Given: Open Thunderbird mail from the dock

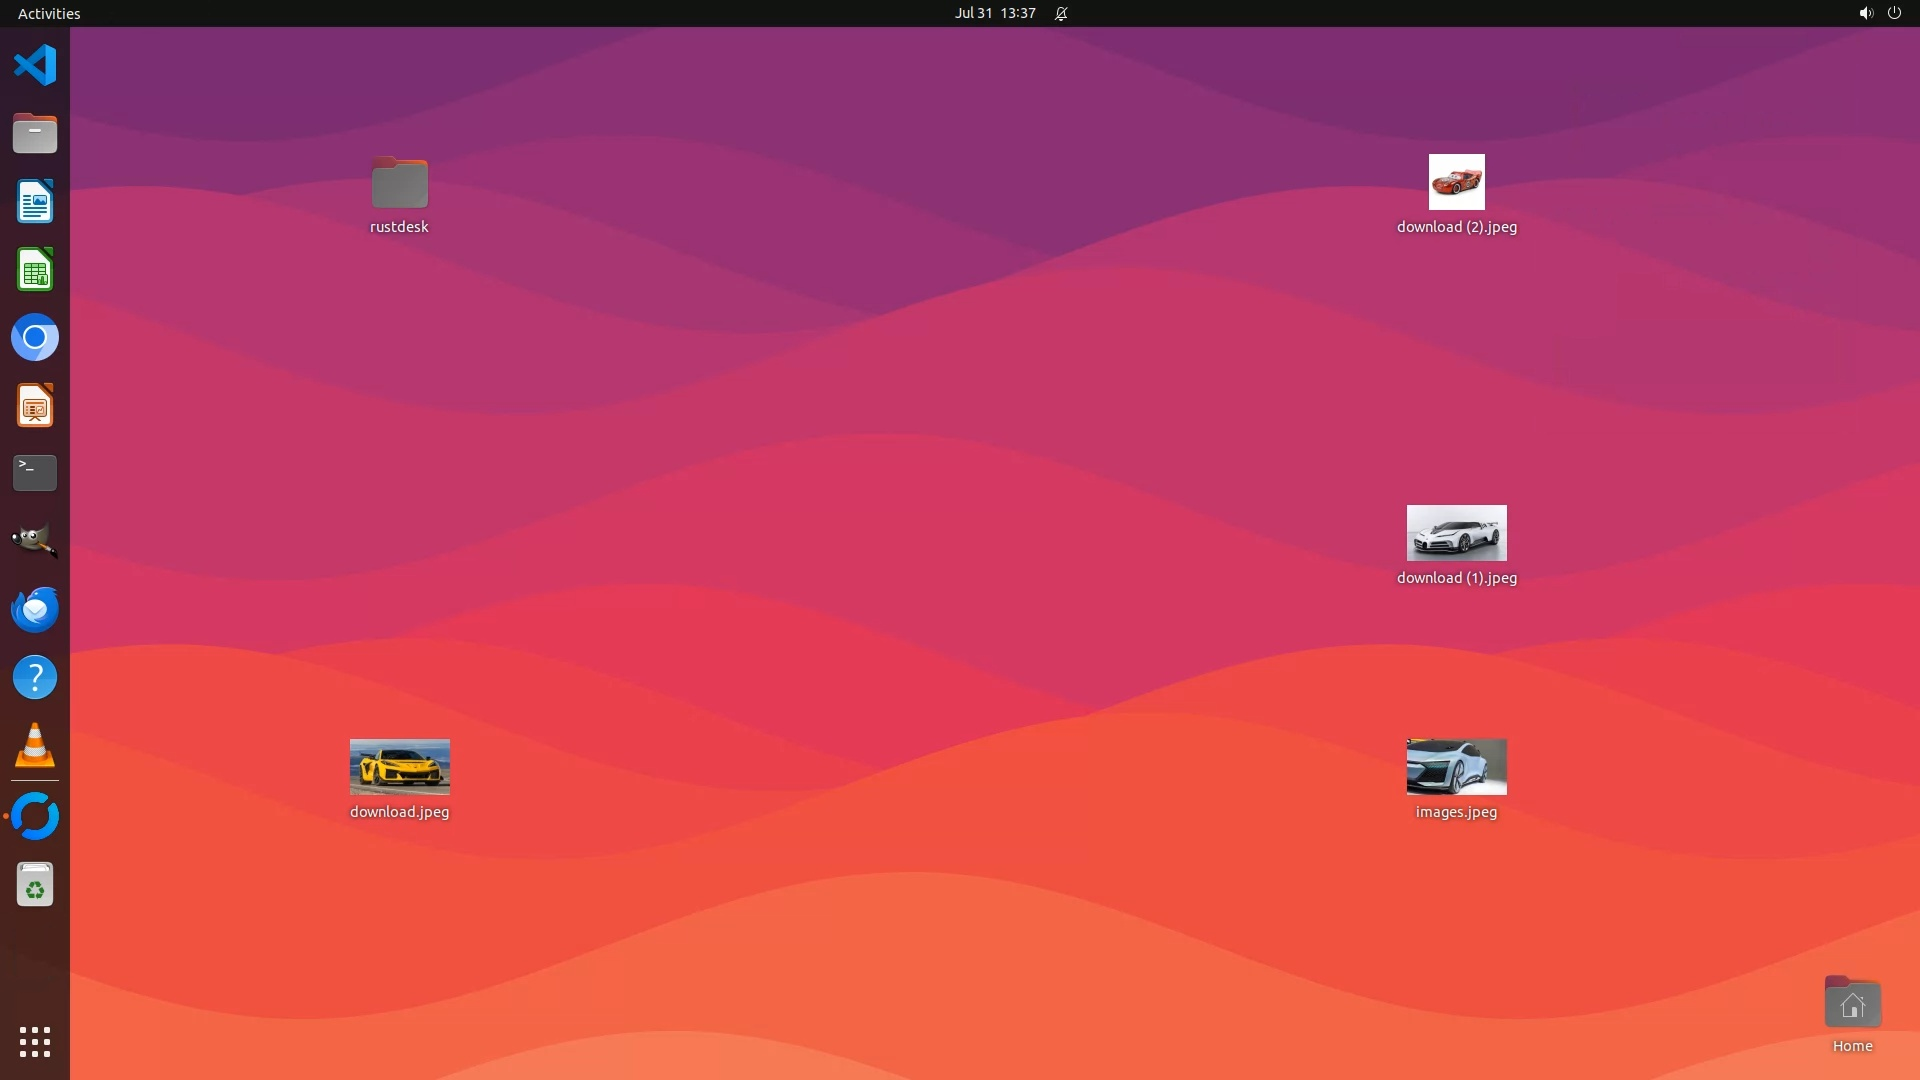Looking at the screenshot, I should (x=35, y=609).
